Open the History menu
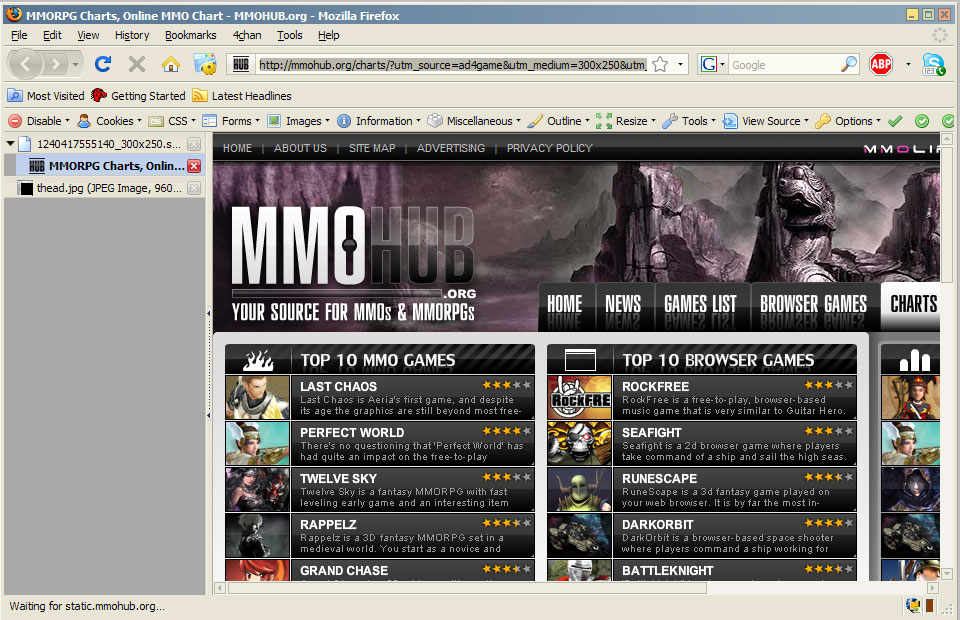 pyautogui.click(x=131, y=35)
